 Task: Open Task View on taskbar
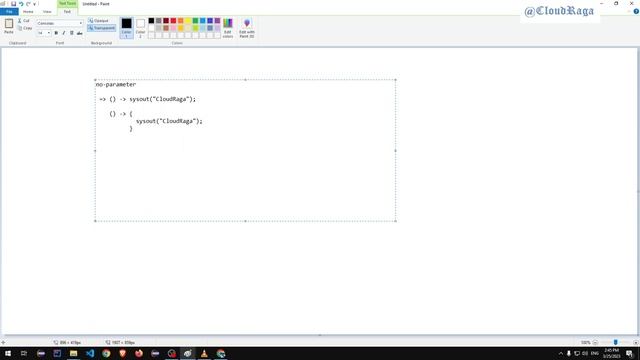(x=24, y=353)
